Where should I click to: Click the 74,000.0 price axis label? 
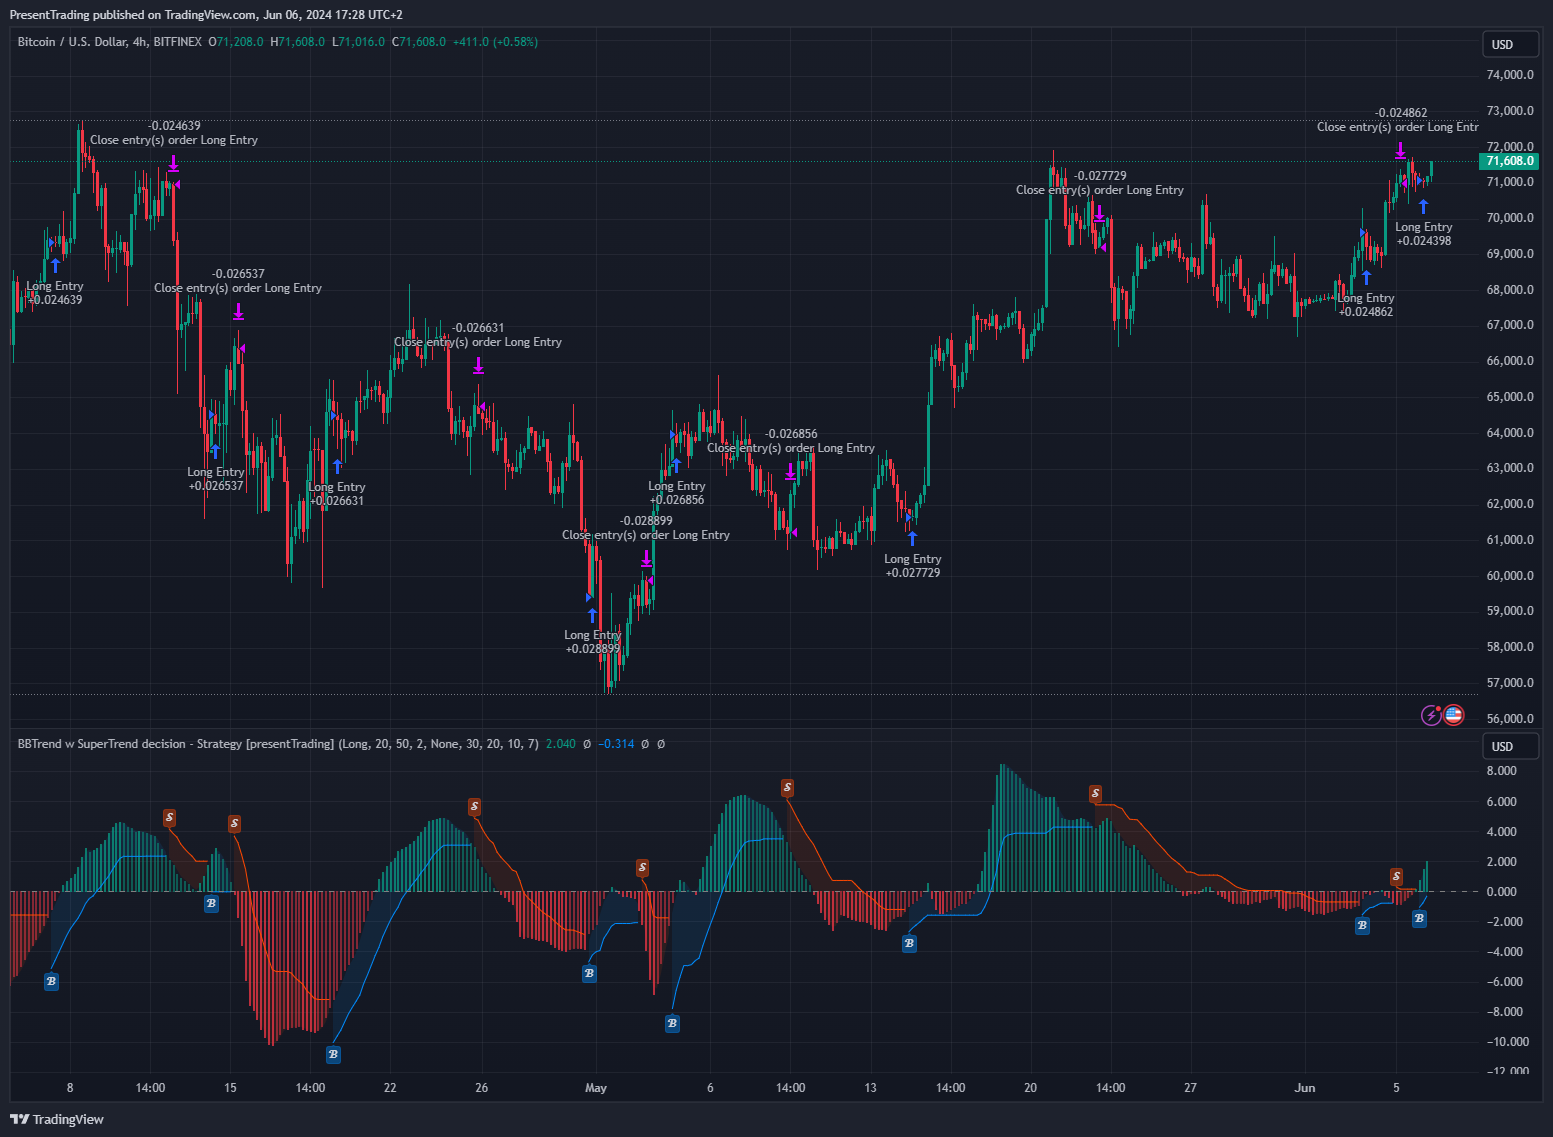pyautogui.click(x=1510, y=75)
